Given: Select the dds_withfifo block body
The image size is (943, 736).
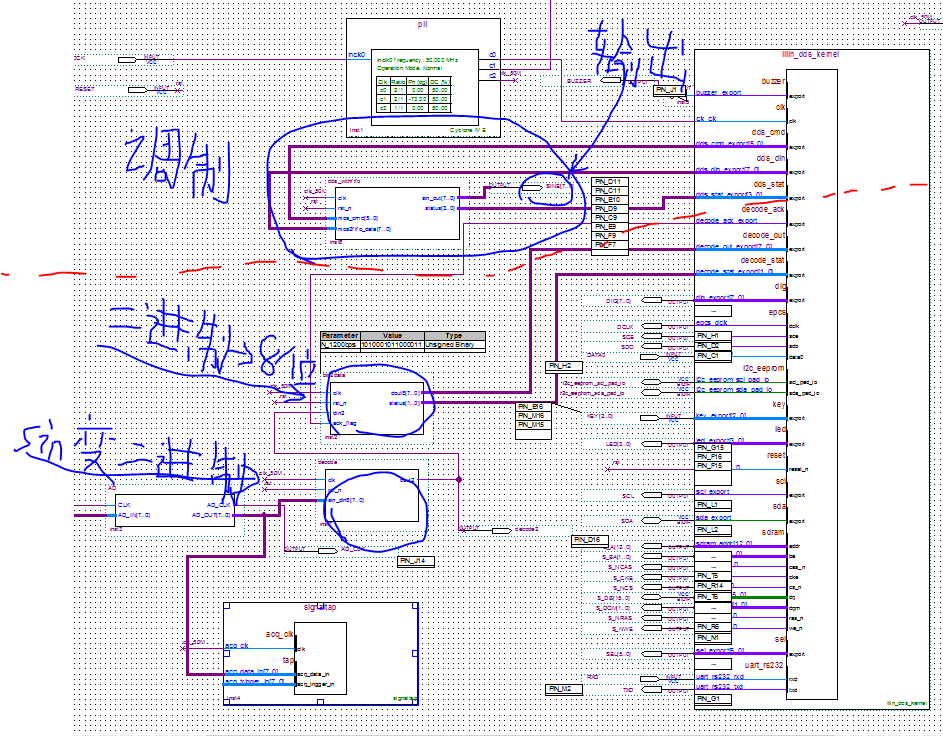Looking at the screenshot, I should (x=396, y=213).
